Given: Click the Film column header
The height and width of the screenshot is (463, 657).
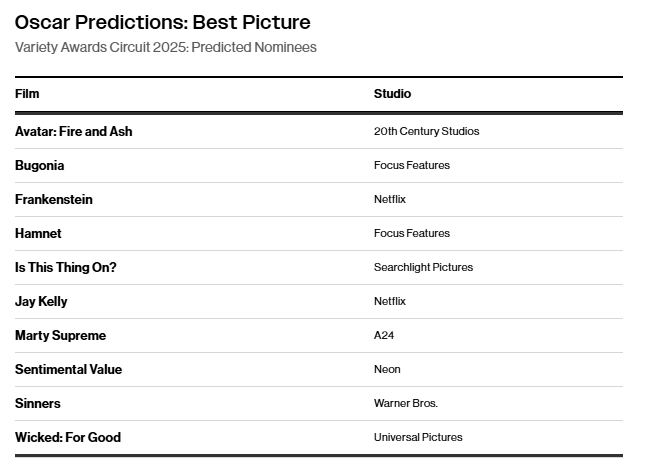Looking at the screenshot, I should point(27,94).
